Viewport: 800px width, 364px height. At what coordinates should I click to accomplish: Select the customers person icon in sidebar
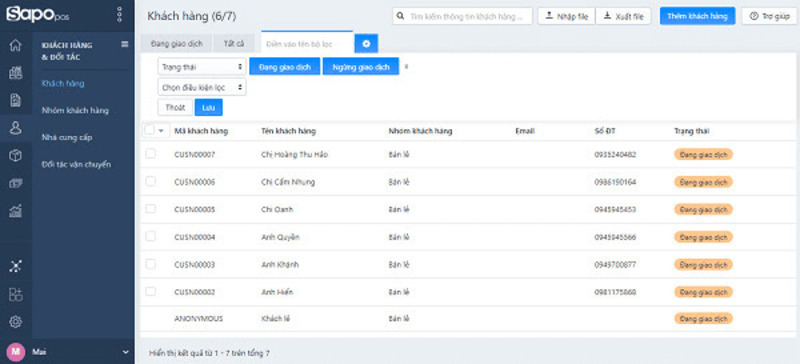[x=15, y=128]
